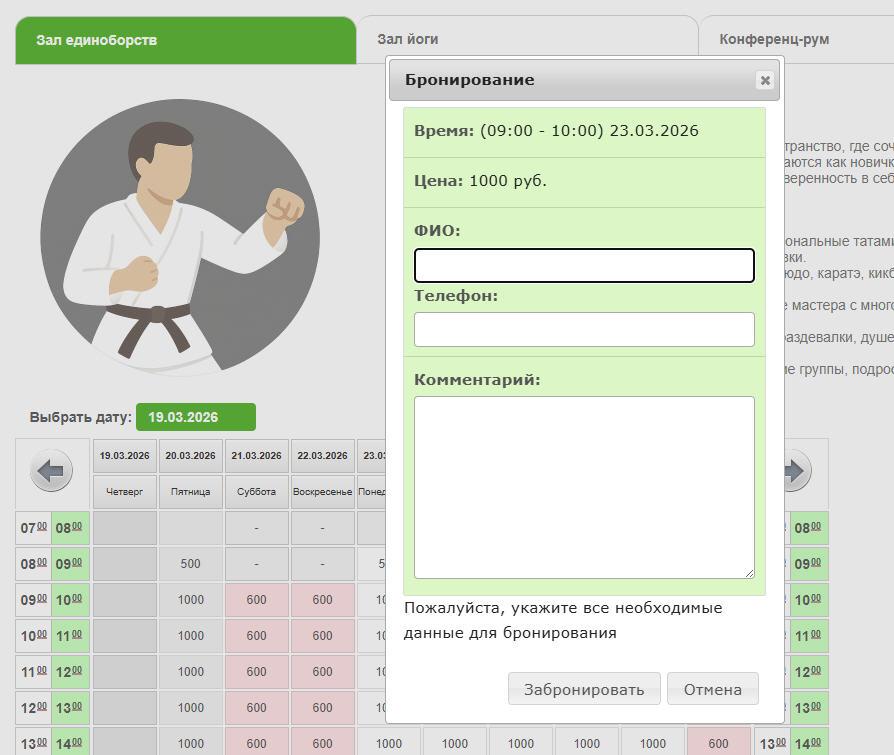Click the left 07-08 time row label

[x=52, y=527]
